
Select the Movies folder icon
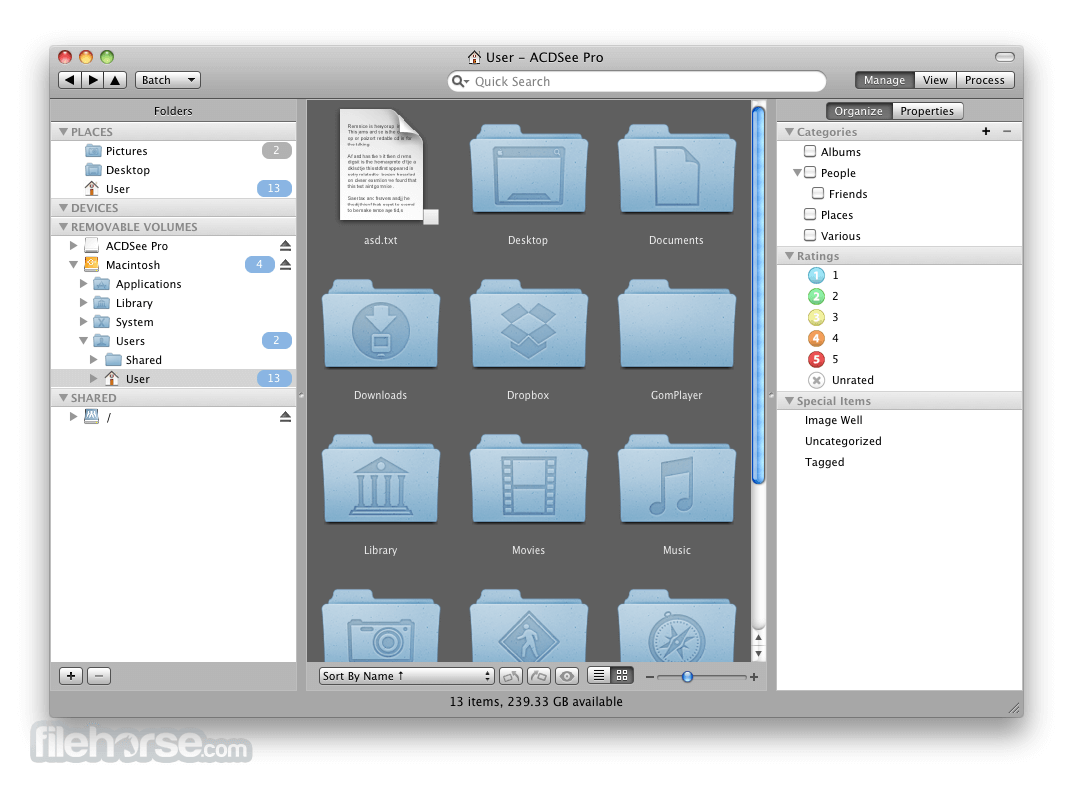click(x=529, y=479)
